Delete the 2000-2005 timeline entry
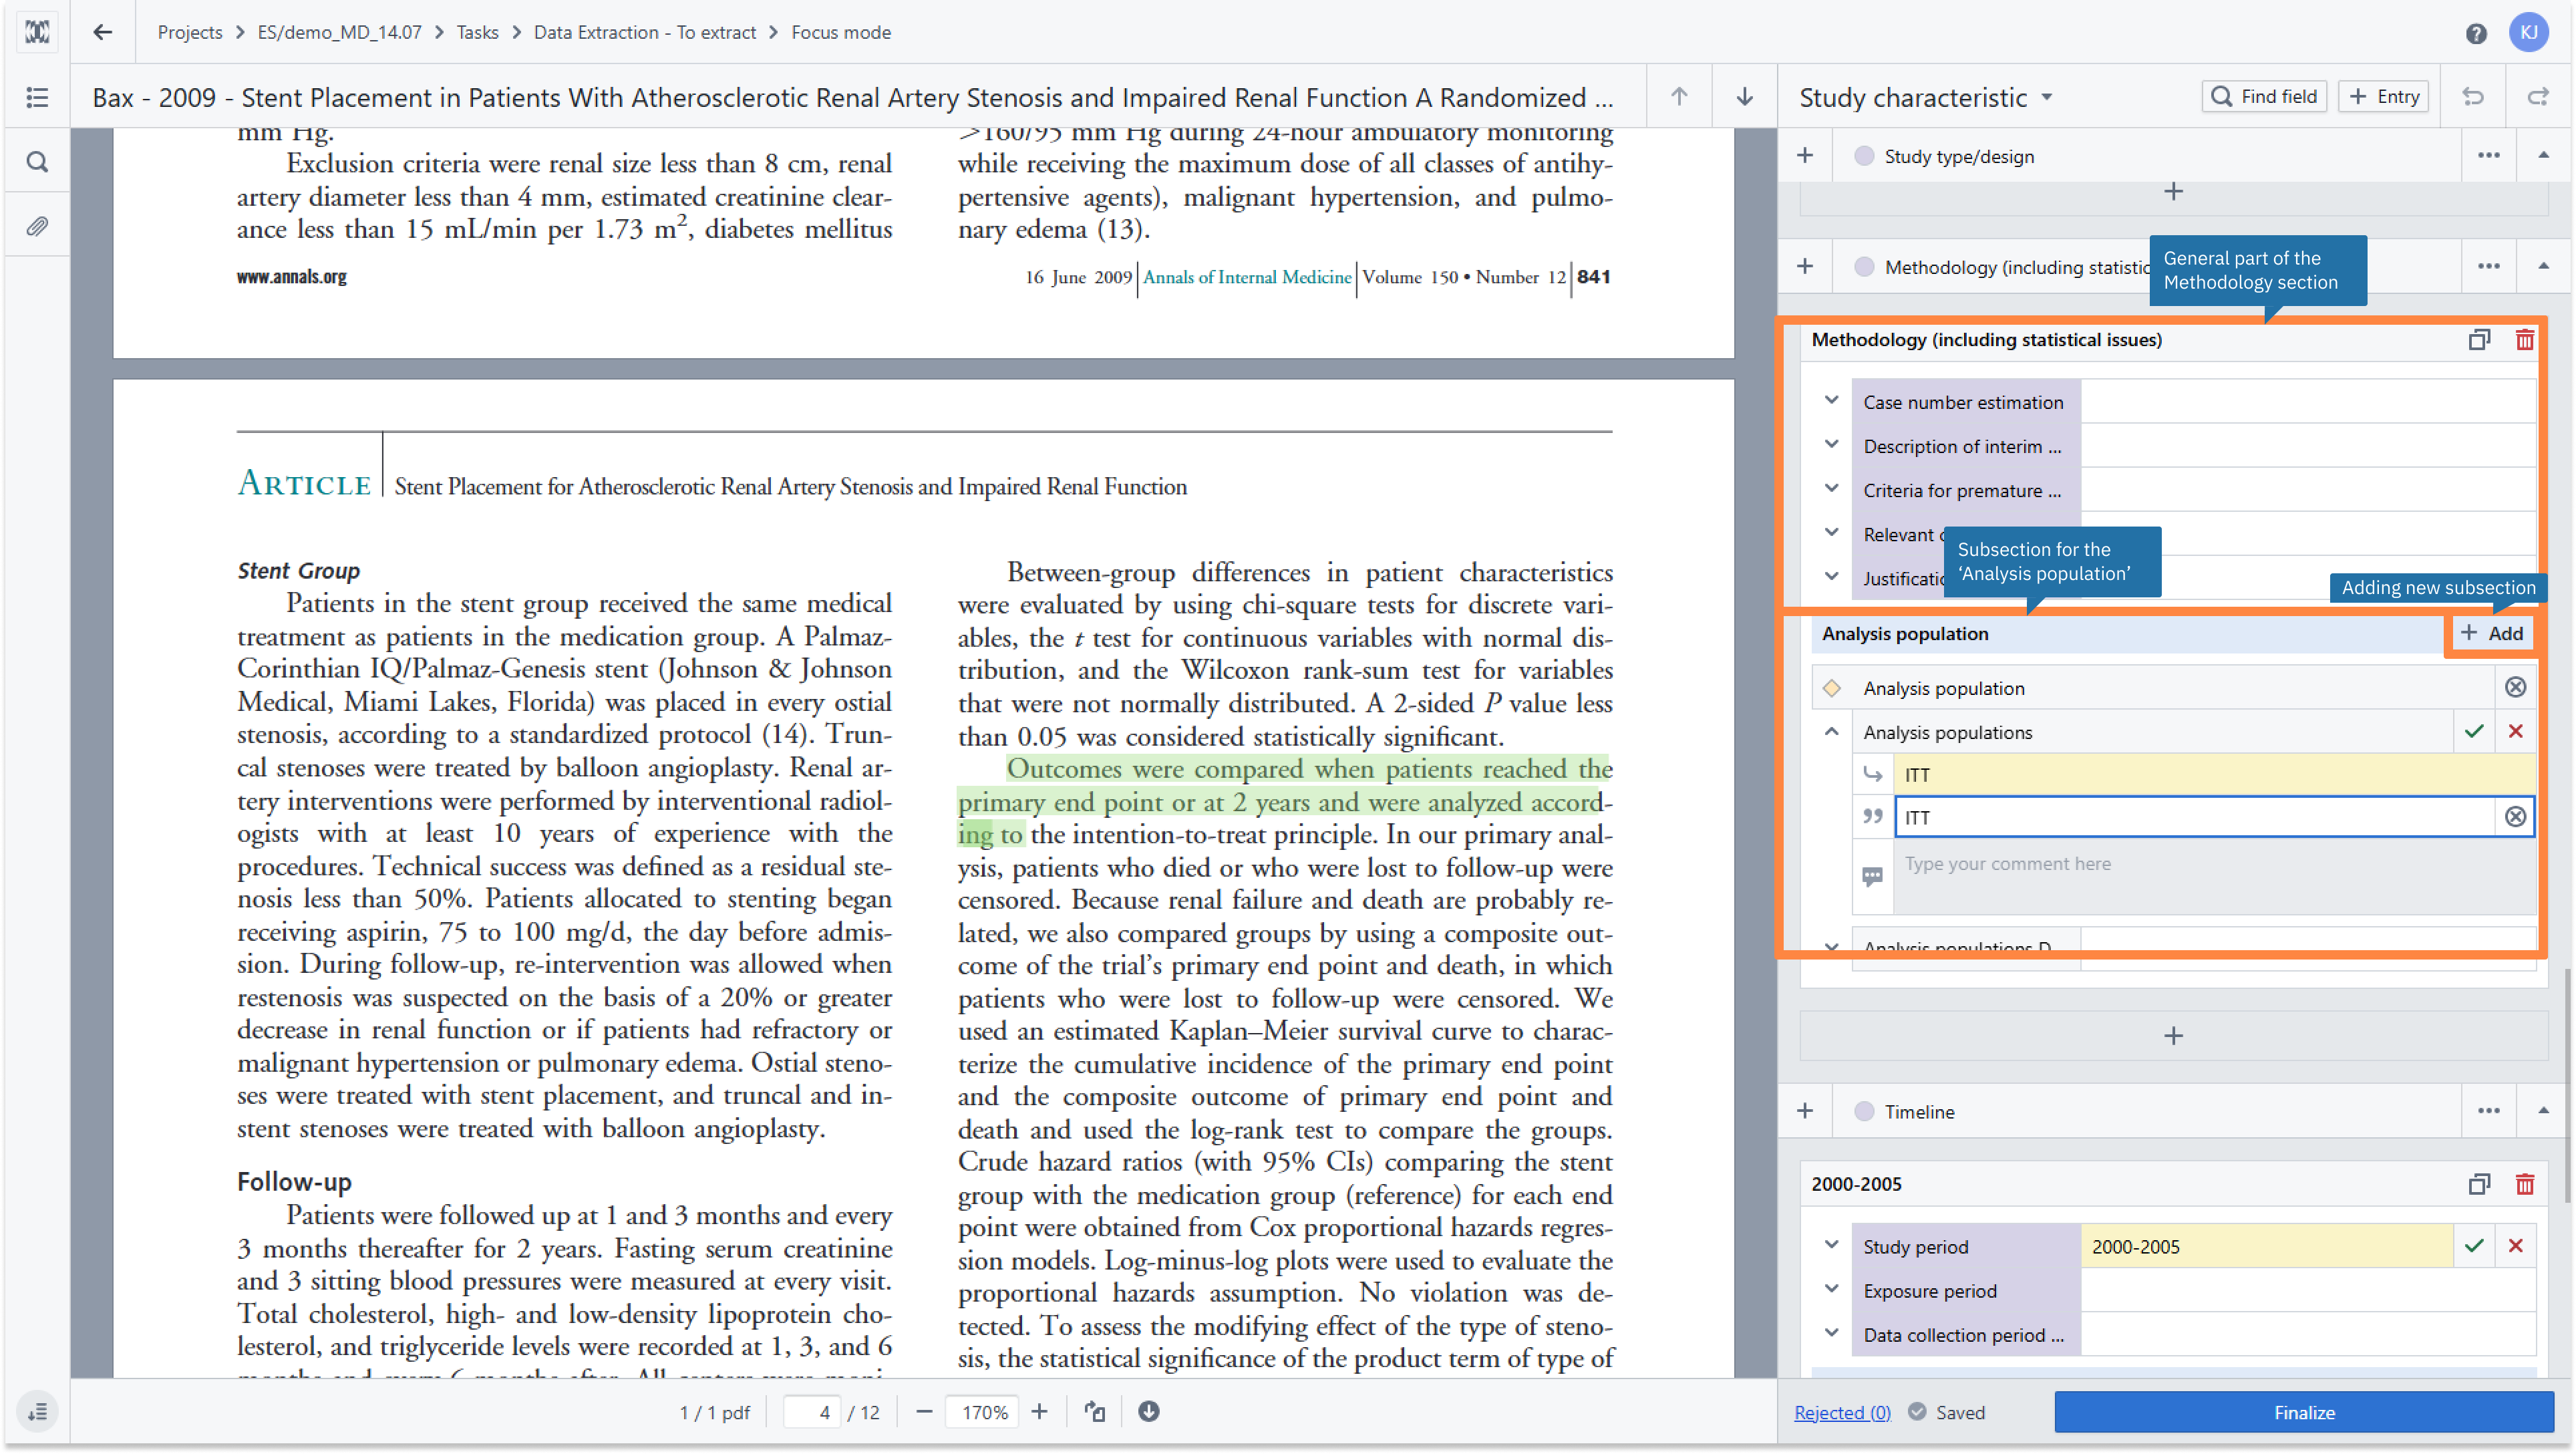 (2525, 1184)
